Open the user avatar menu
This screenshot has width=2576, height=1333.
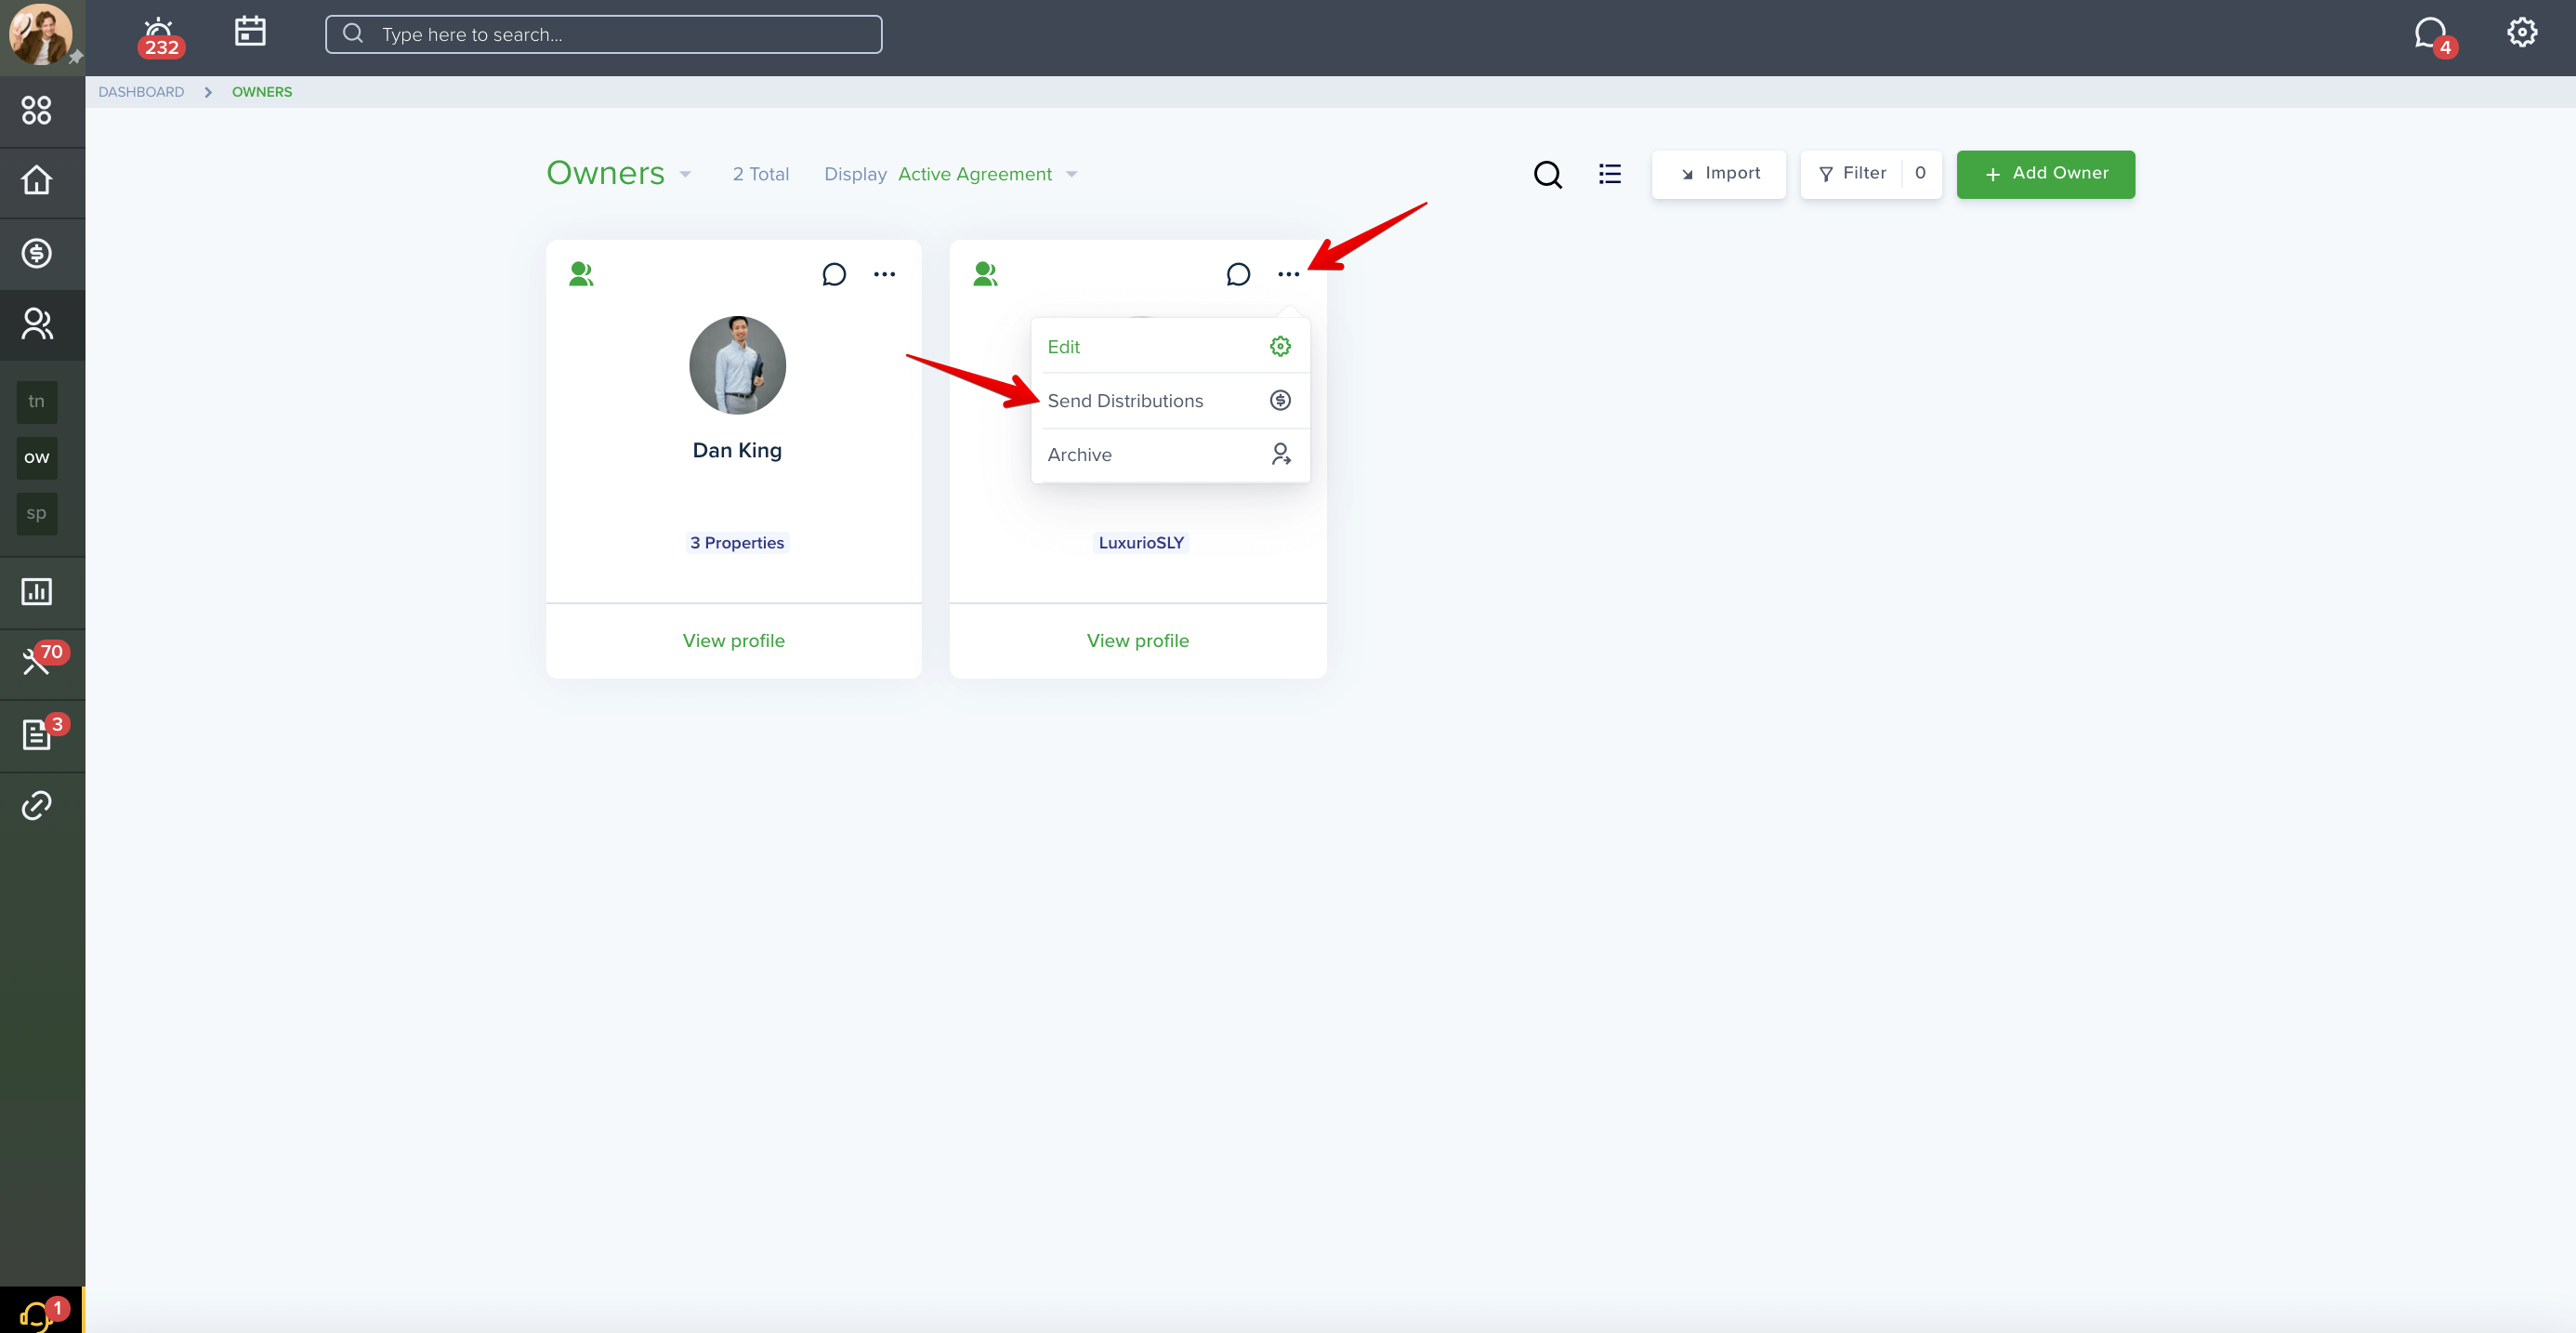(x=40, y=34)
